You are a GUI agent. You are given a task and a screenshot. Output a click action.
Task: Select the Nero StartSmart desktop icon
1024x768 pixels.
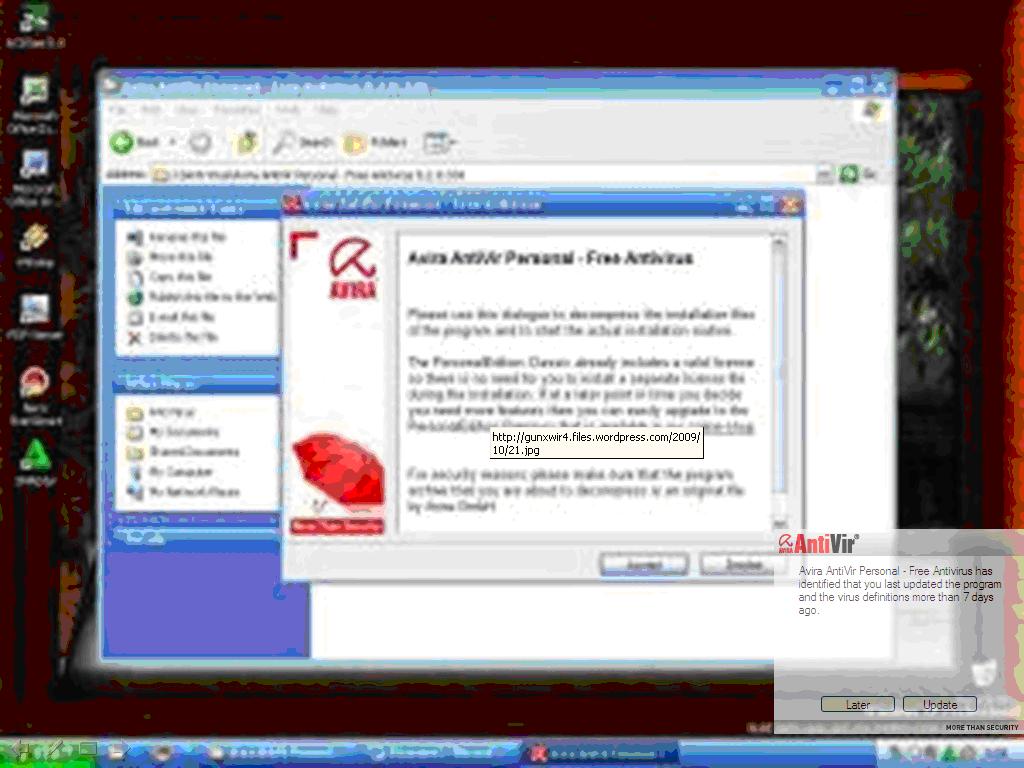pyautogui.click(x=35, y=396)
